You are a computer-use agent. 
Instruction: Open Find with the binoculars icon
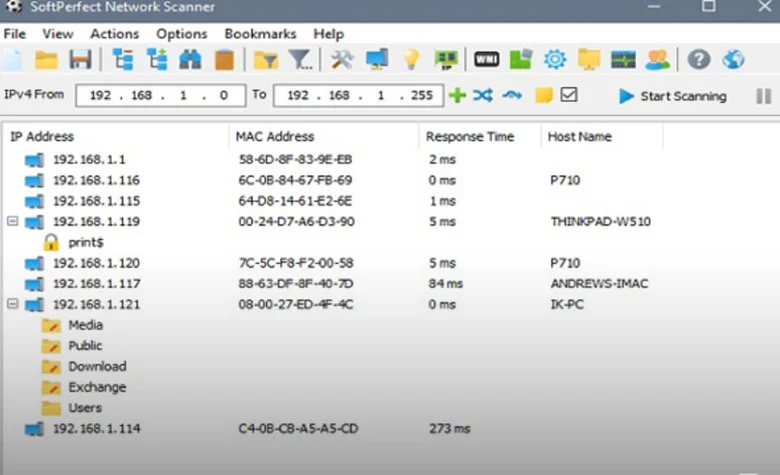point(190,60)
